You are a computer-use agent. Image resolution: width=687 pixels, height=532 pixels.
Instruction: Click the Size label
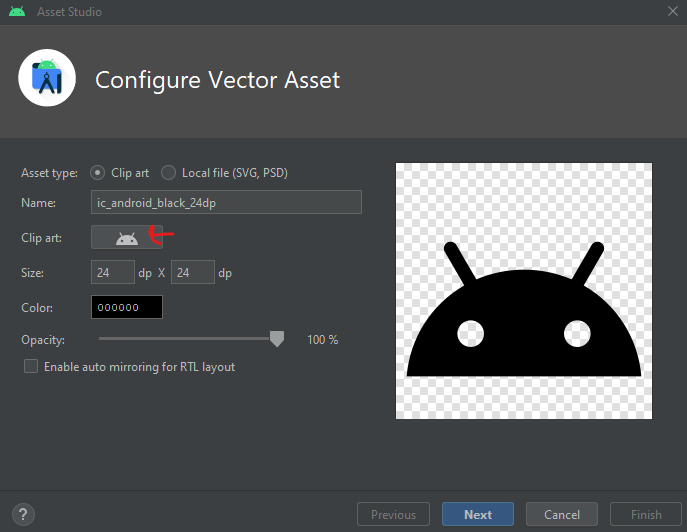[x=32, y=273]
